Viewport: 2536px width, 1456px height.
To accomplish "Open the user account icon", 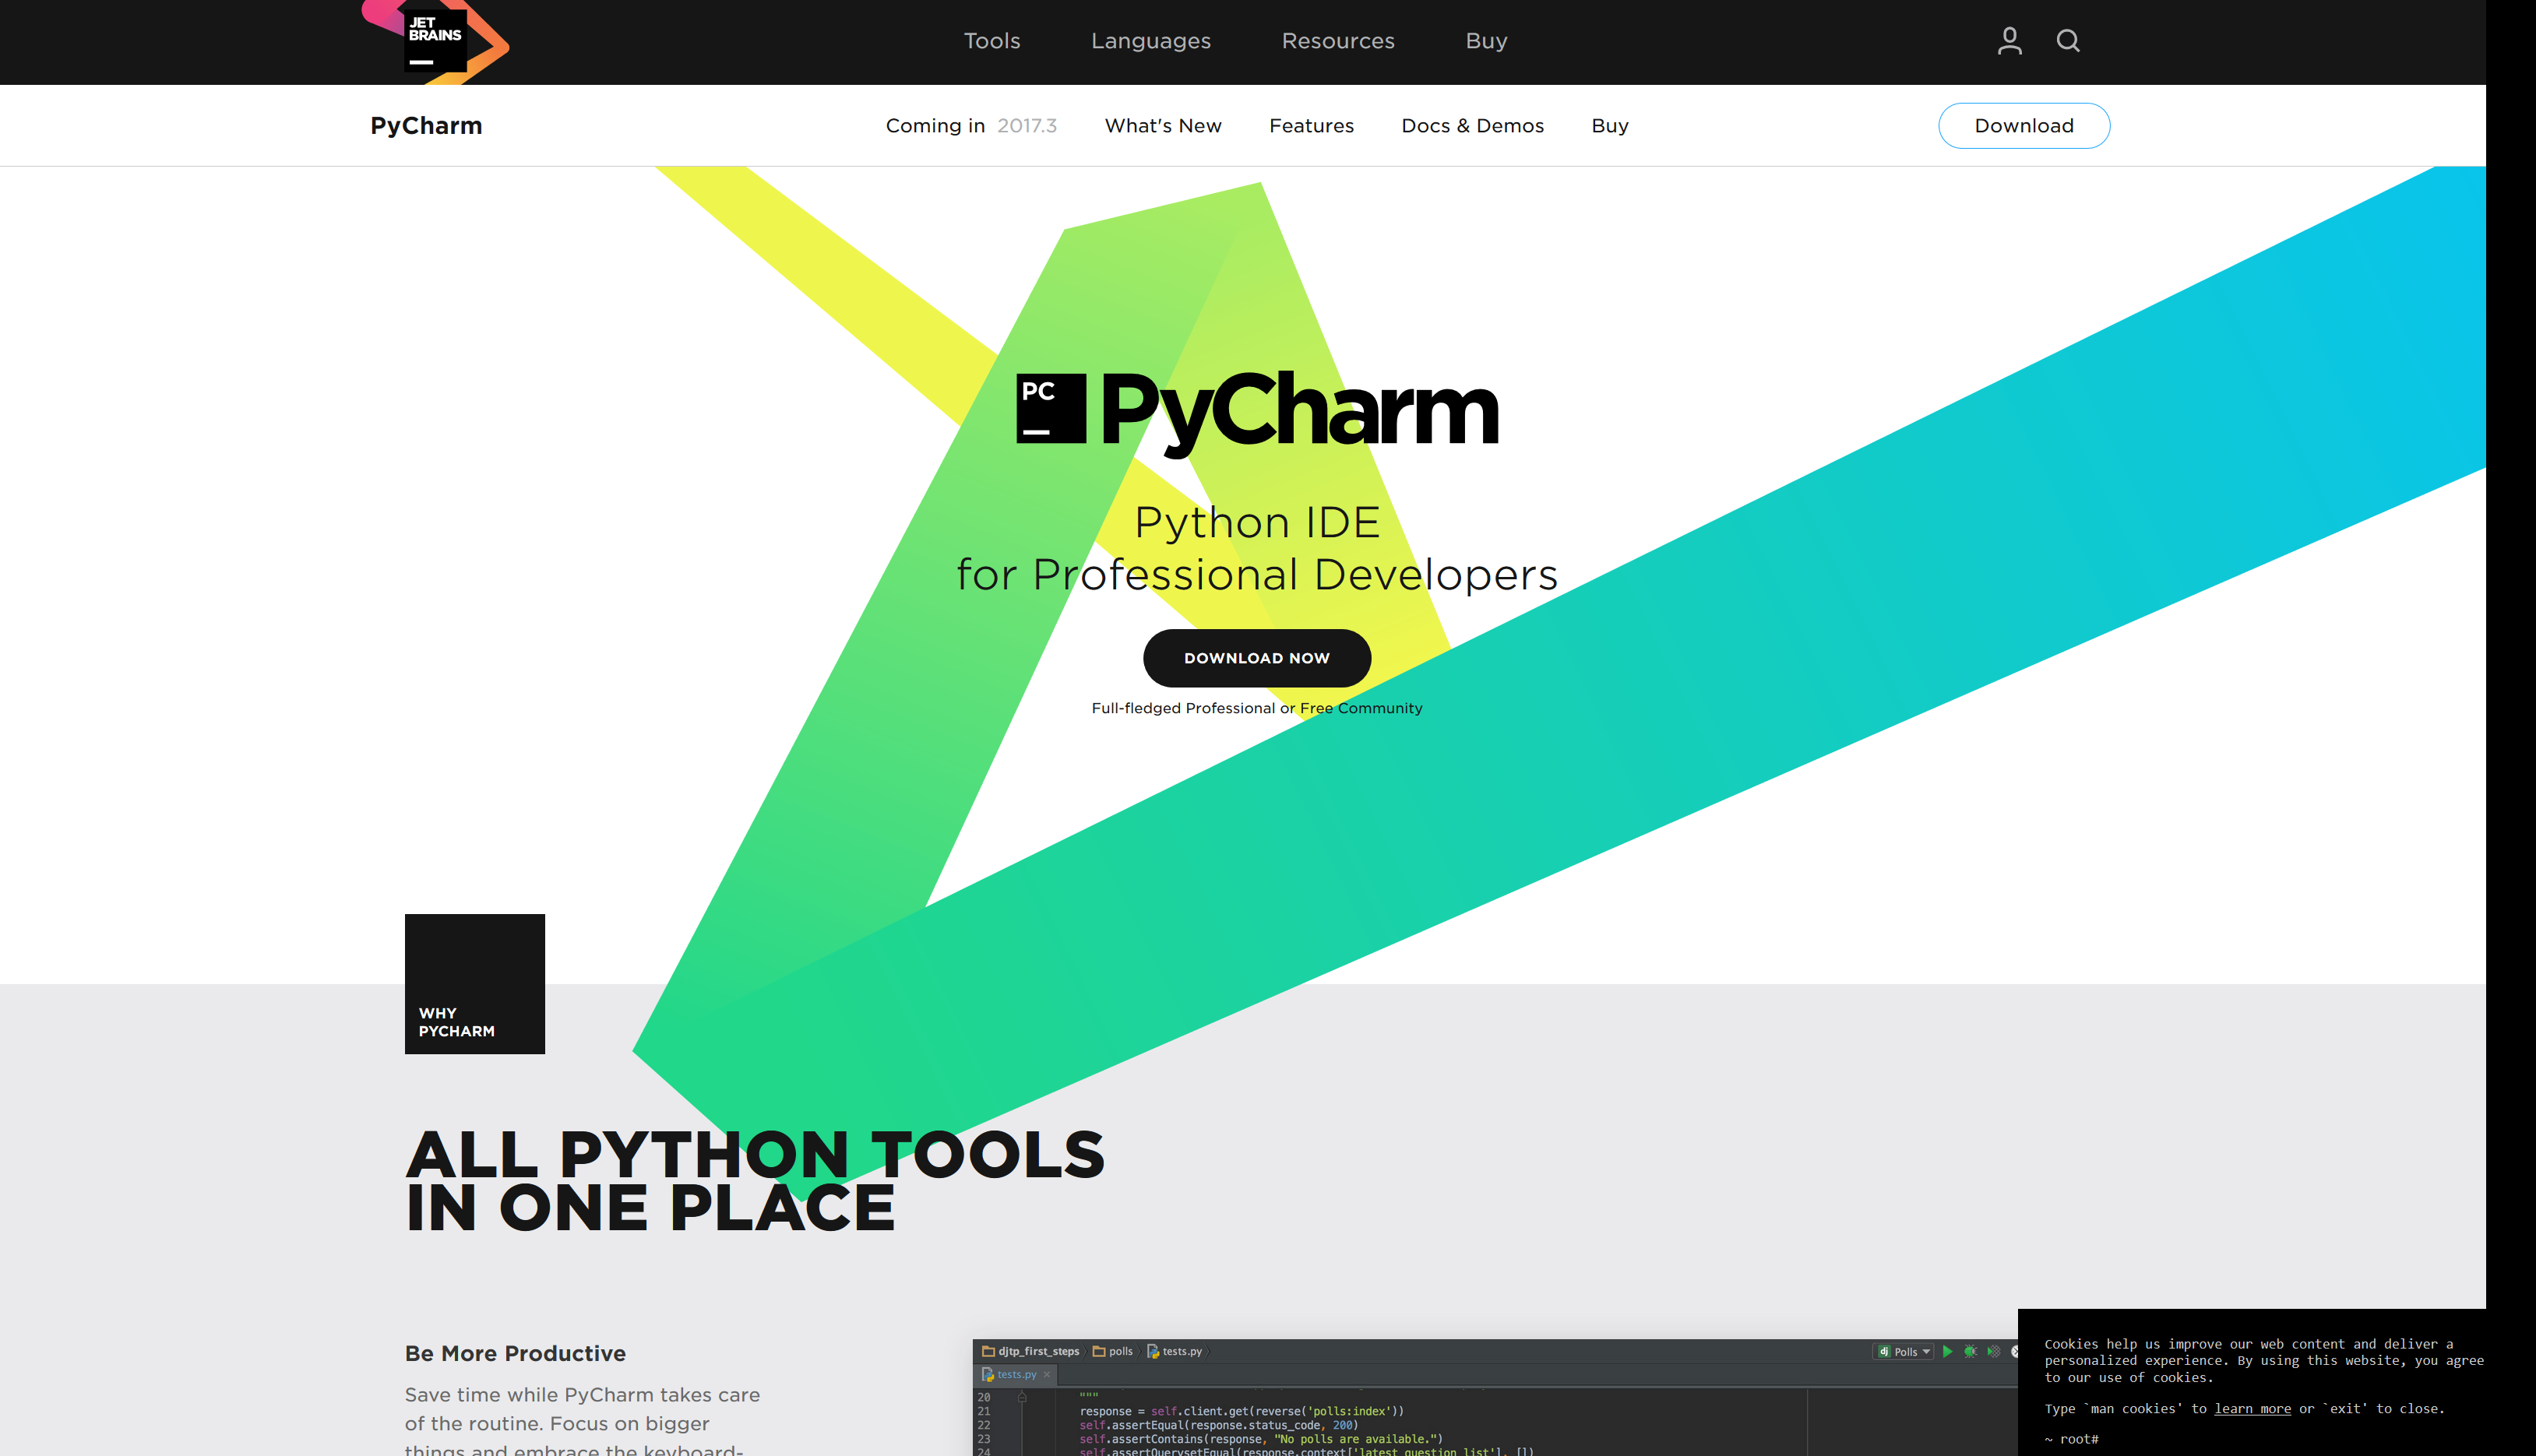I will (x=2009, y=41).
